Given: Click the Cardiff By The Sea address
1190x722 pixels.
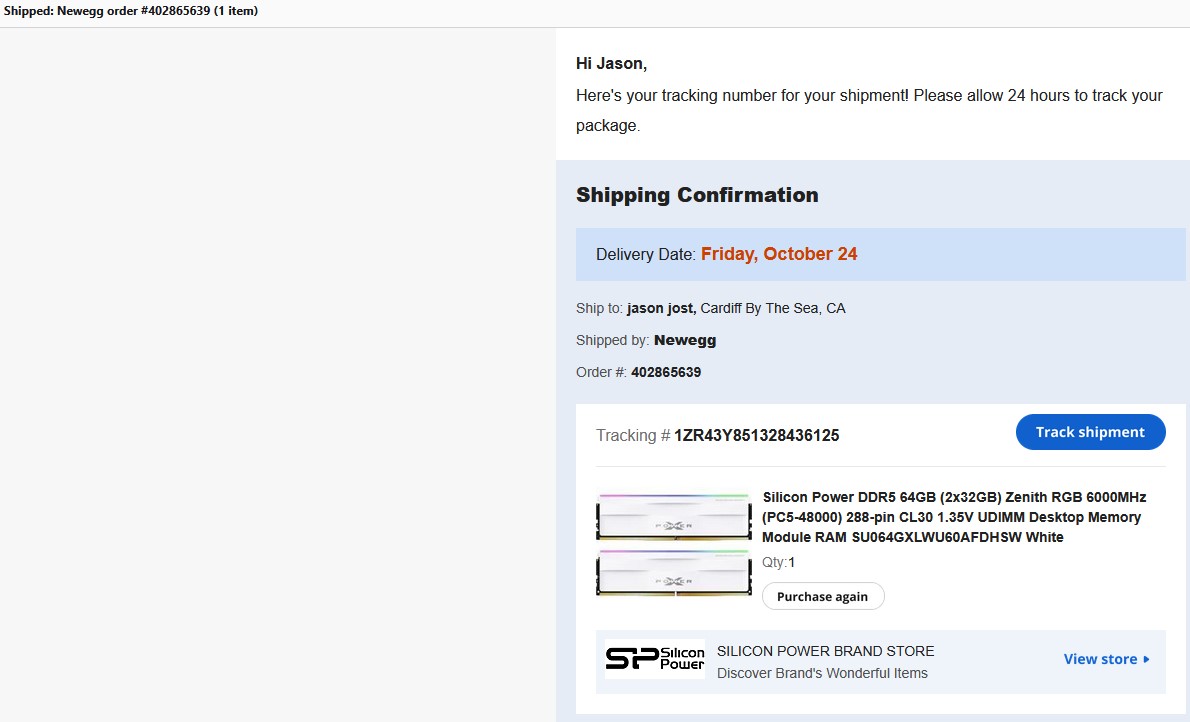Looking at the screenshot, I should tap(772, 308).
